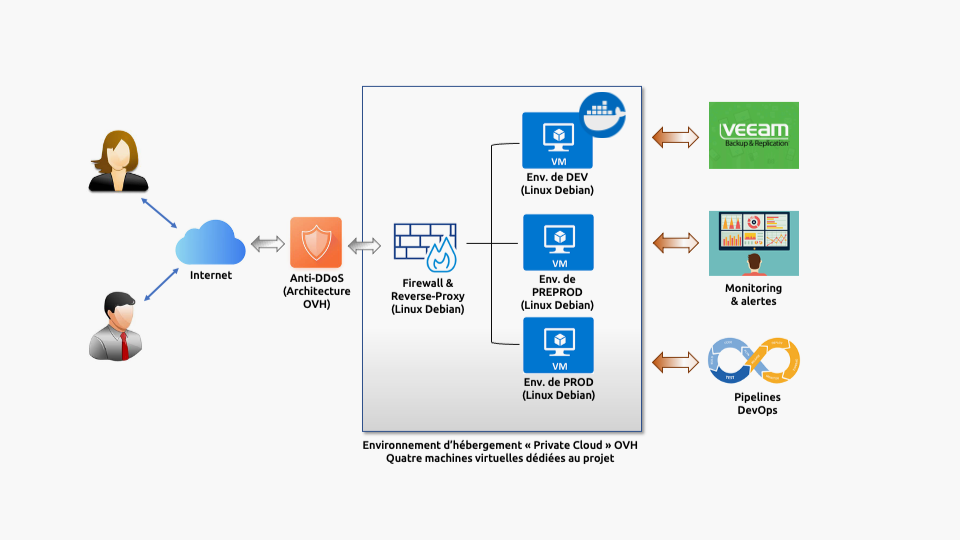Open the Monitoring dashboard image

[754, 242]
